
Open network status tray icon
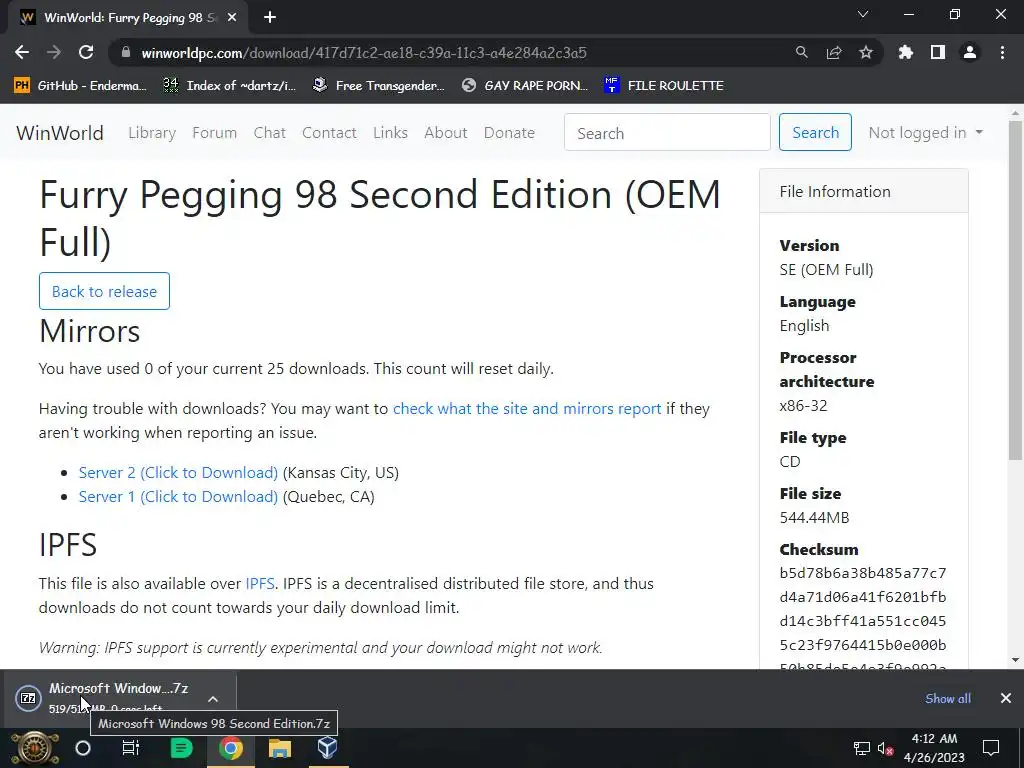(862, 748)
